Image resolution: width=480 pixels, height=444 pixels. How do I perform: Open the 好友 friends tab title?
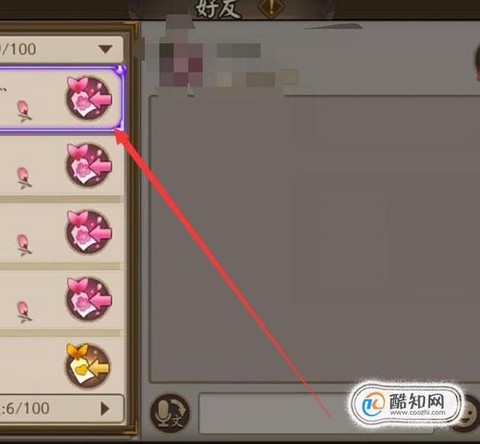[218, 9]
